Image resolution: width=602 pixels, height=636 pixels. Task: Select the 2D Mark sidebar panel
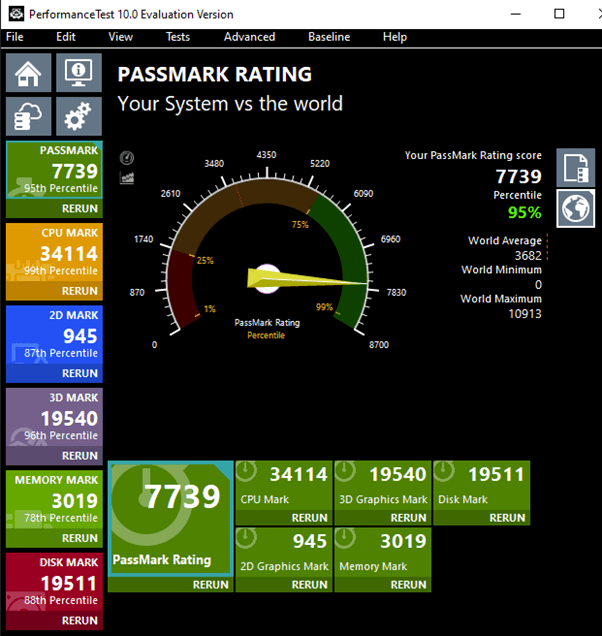pos(54,337)
